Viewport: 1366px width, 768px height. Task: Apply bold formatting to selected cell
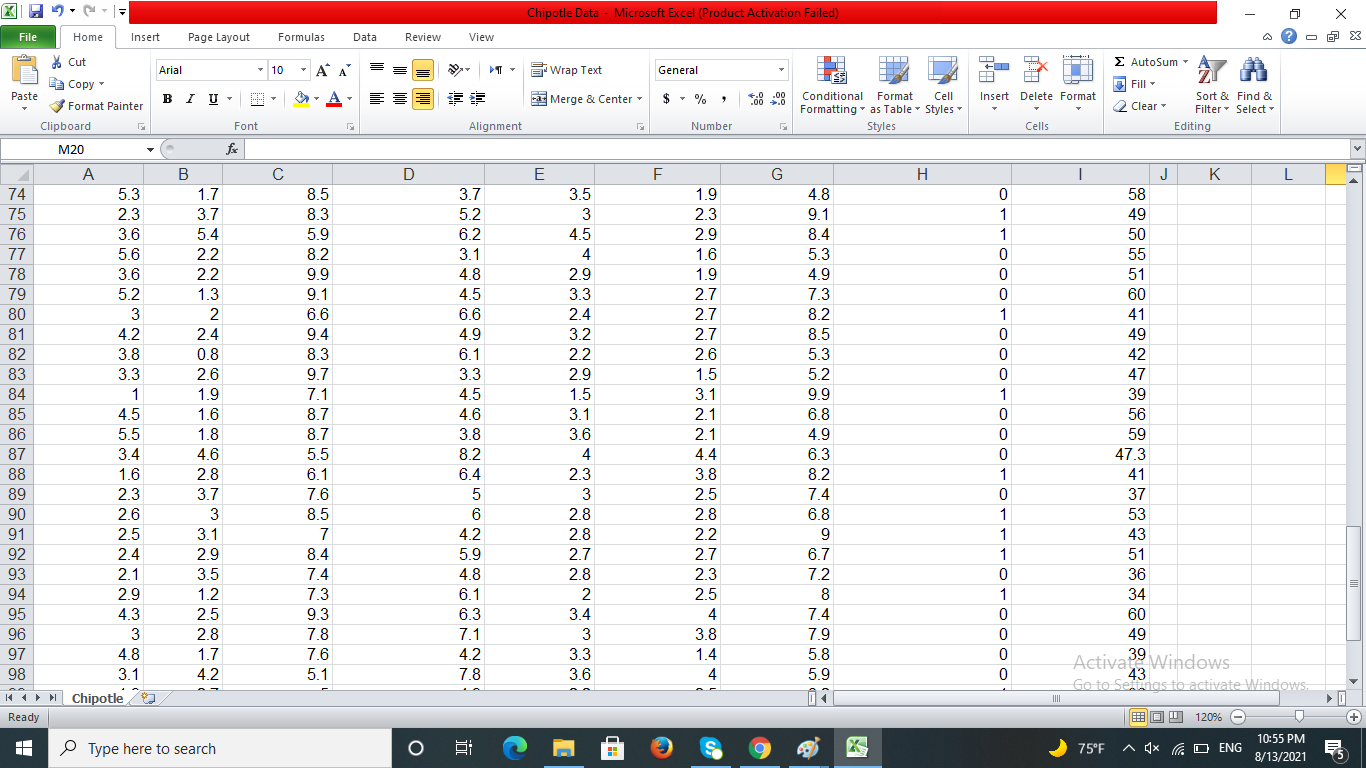tap(167, 99)
